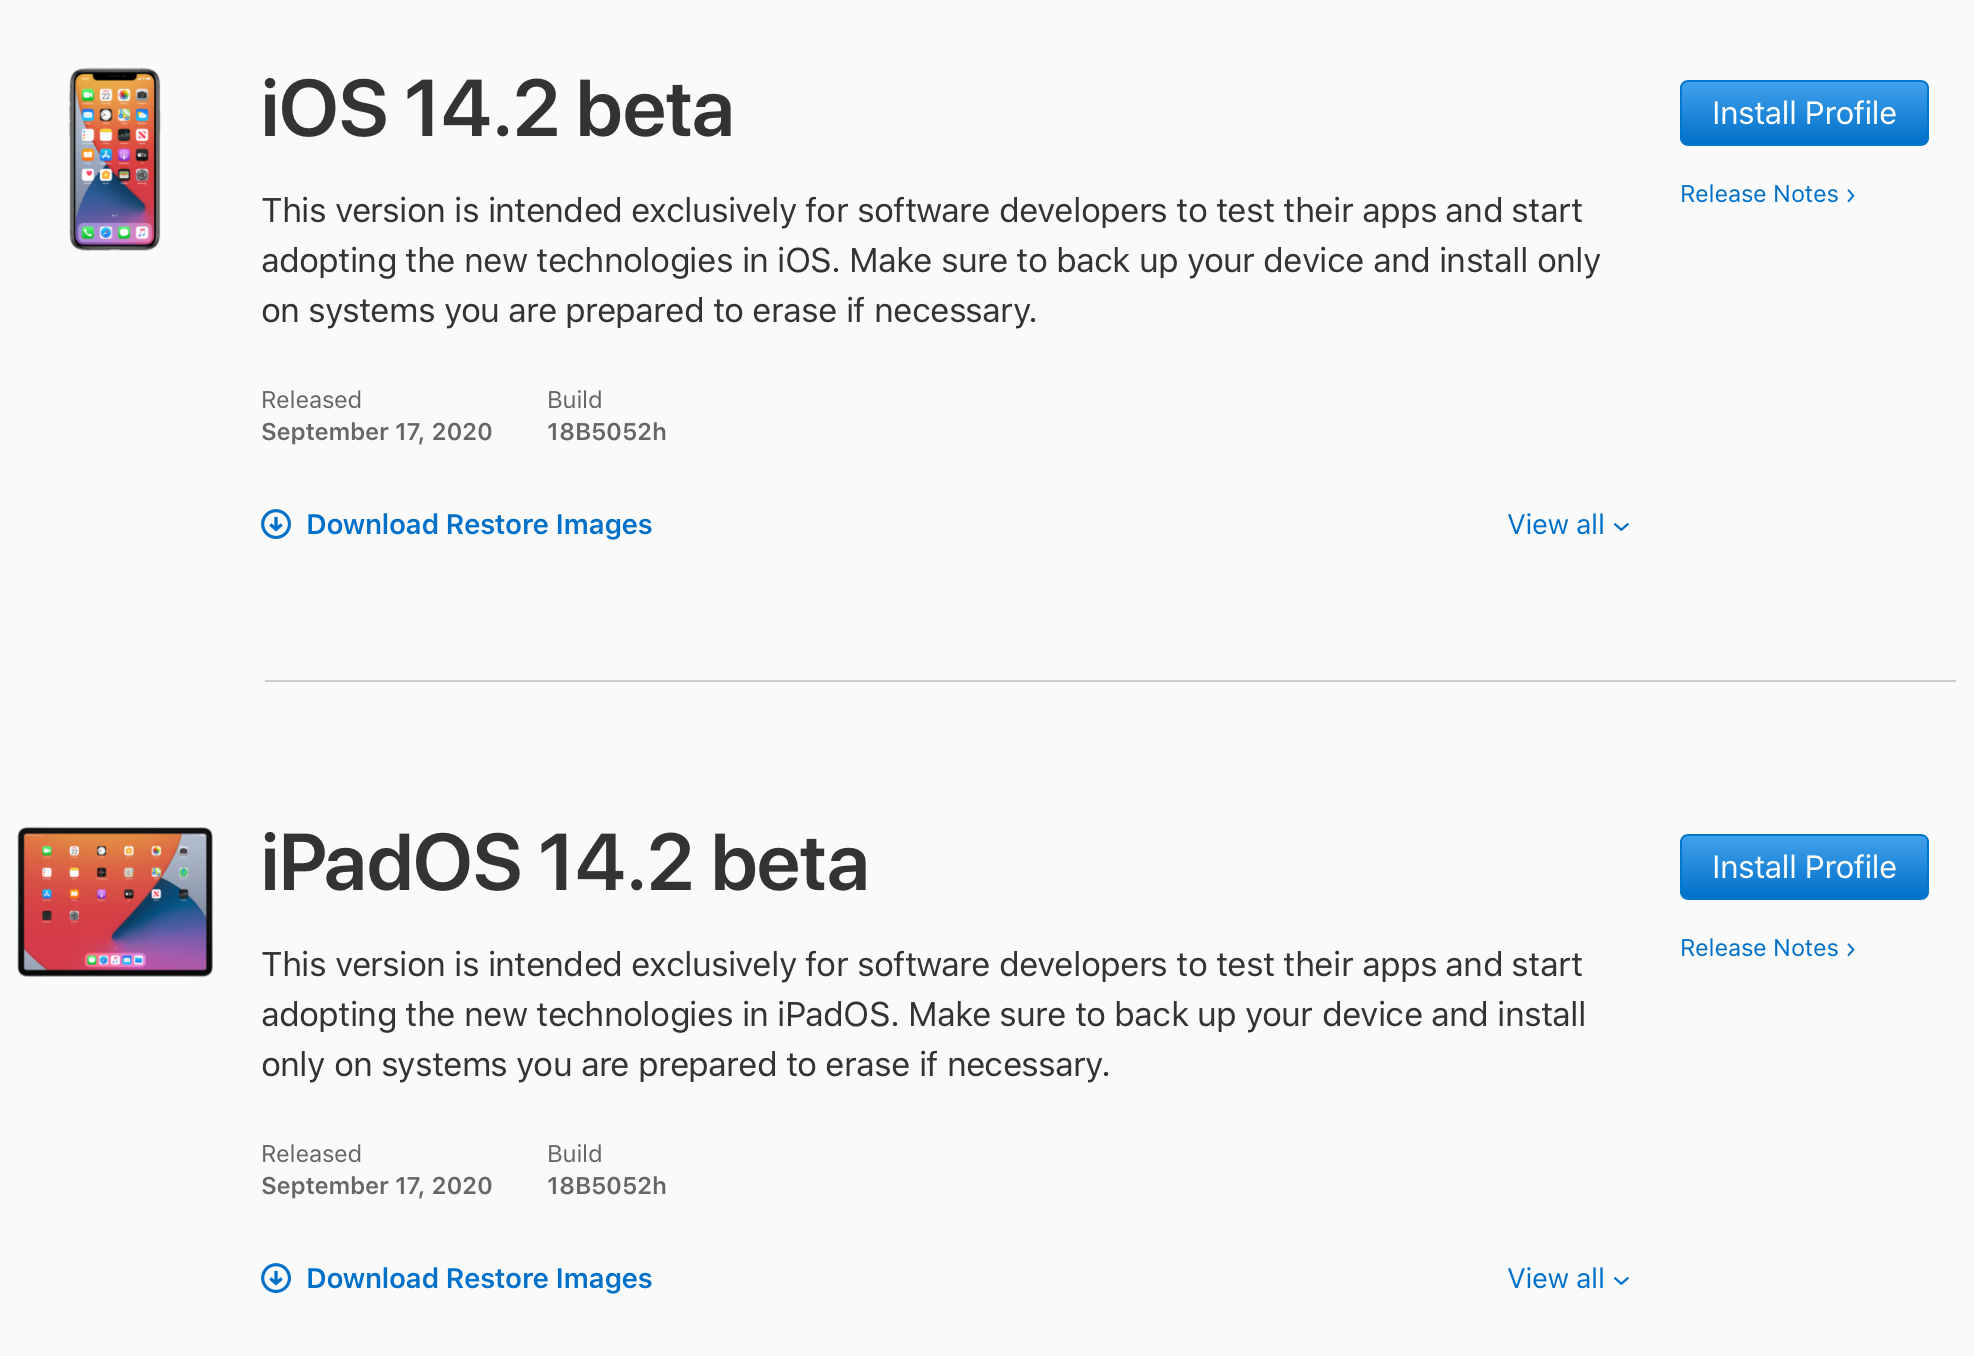The image size is (1974, 1356).
Task: Click Install Profile for iOS 14.2 beta
Action: [x=1803, y=113]
